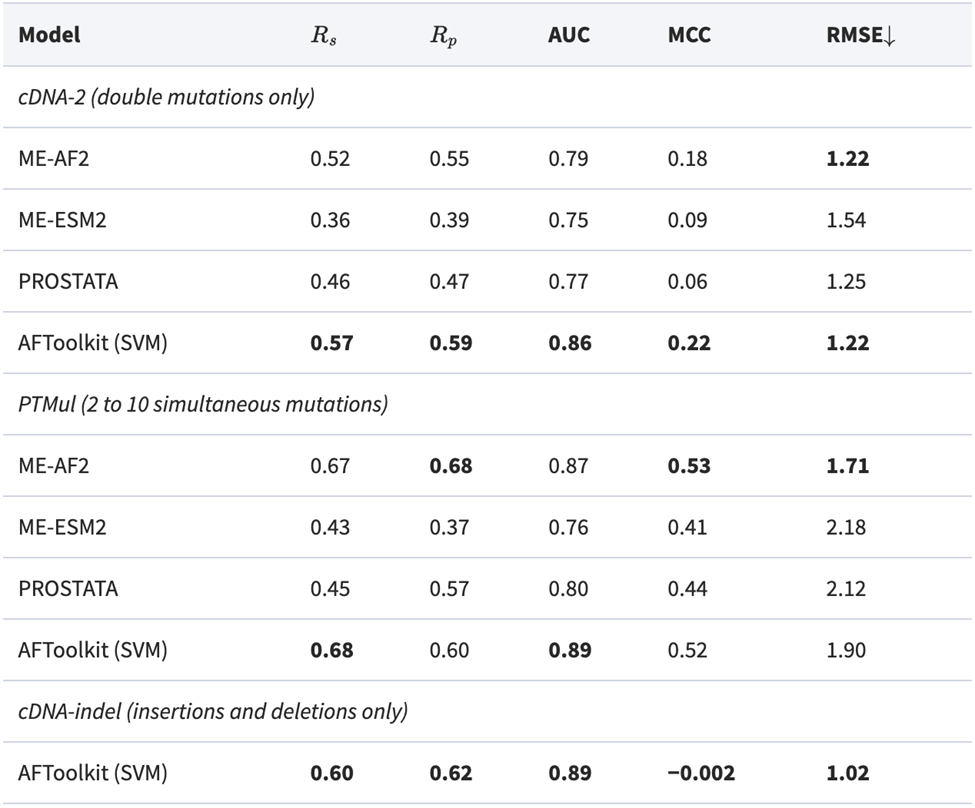Select the R_s column header
This screenshot has height=808, width=975.
click(x=320, y=36)
